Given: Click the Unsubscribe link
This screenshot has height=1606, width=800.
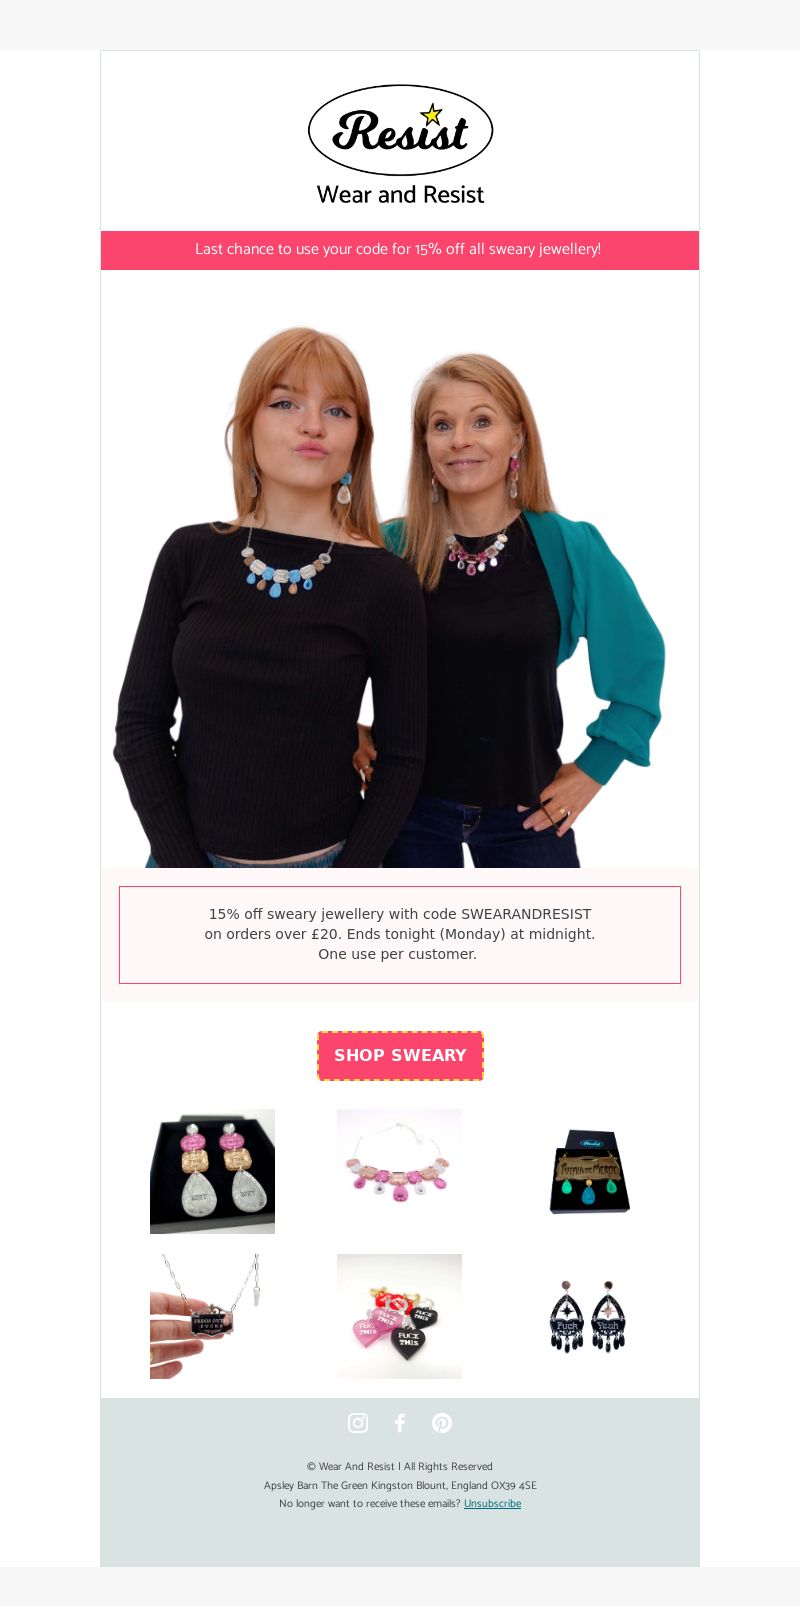Looking at the screenshot, I should tap(492, 1503).
